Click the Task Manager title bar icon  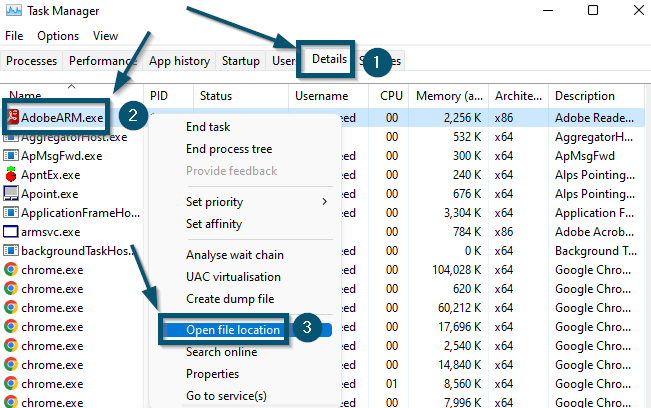pos(14,10)
